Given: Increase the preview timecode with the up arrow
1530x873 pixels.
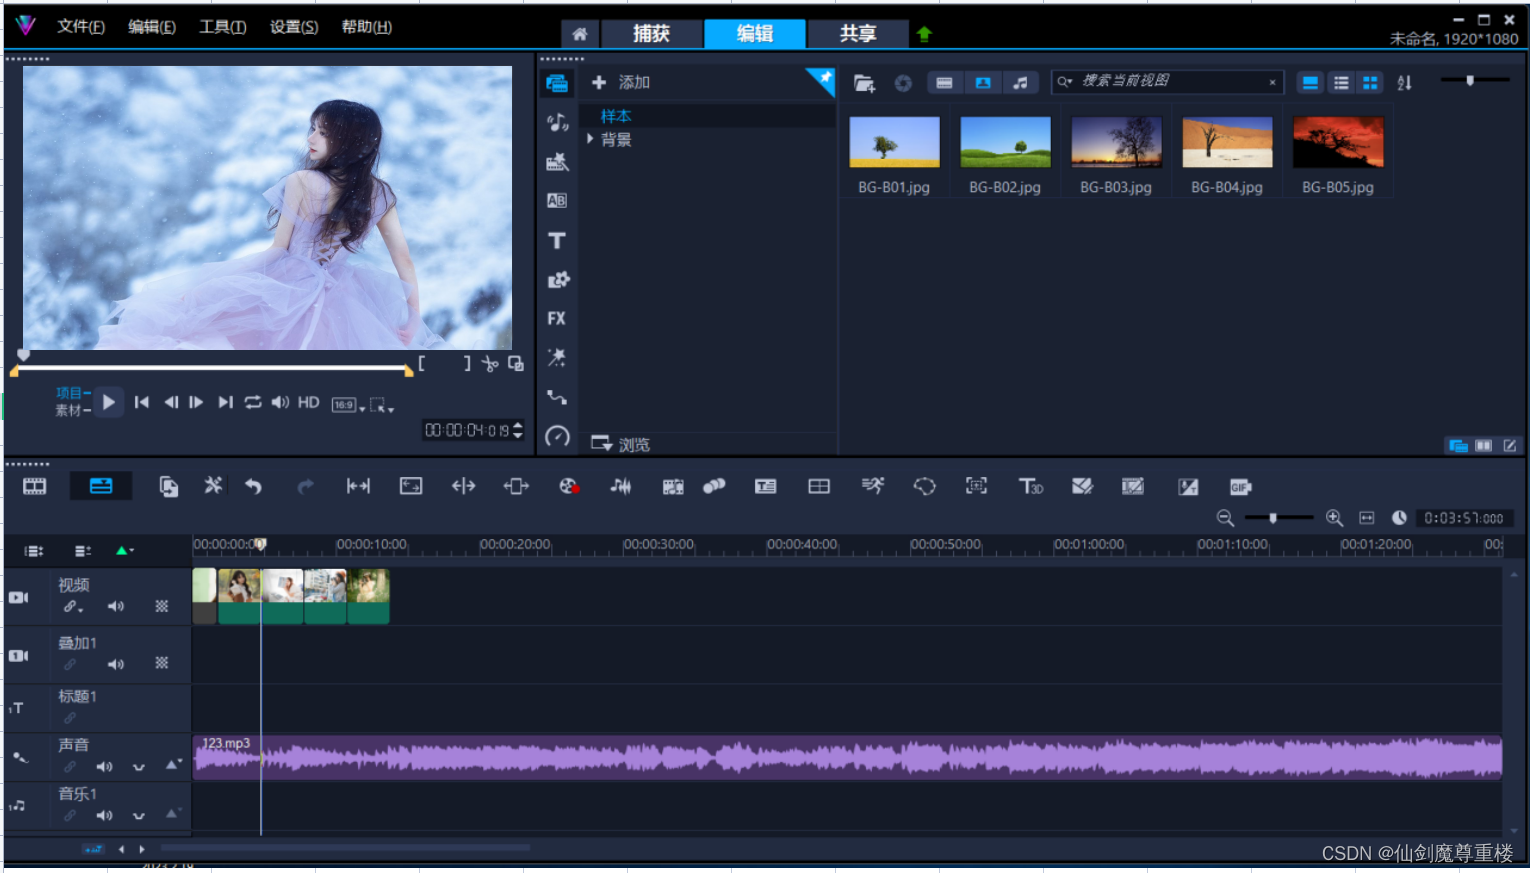Looking at the screenshot, I should pyautogui.click(x=517, y=426).
